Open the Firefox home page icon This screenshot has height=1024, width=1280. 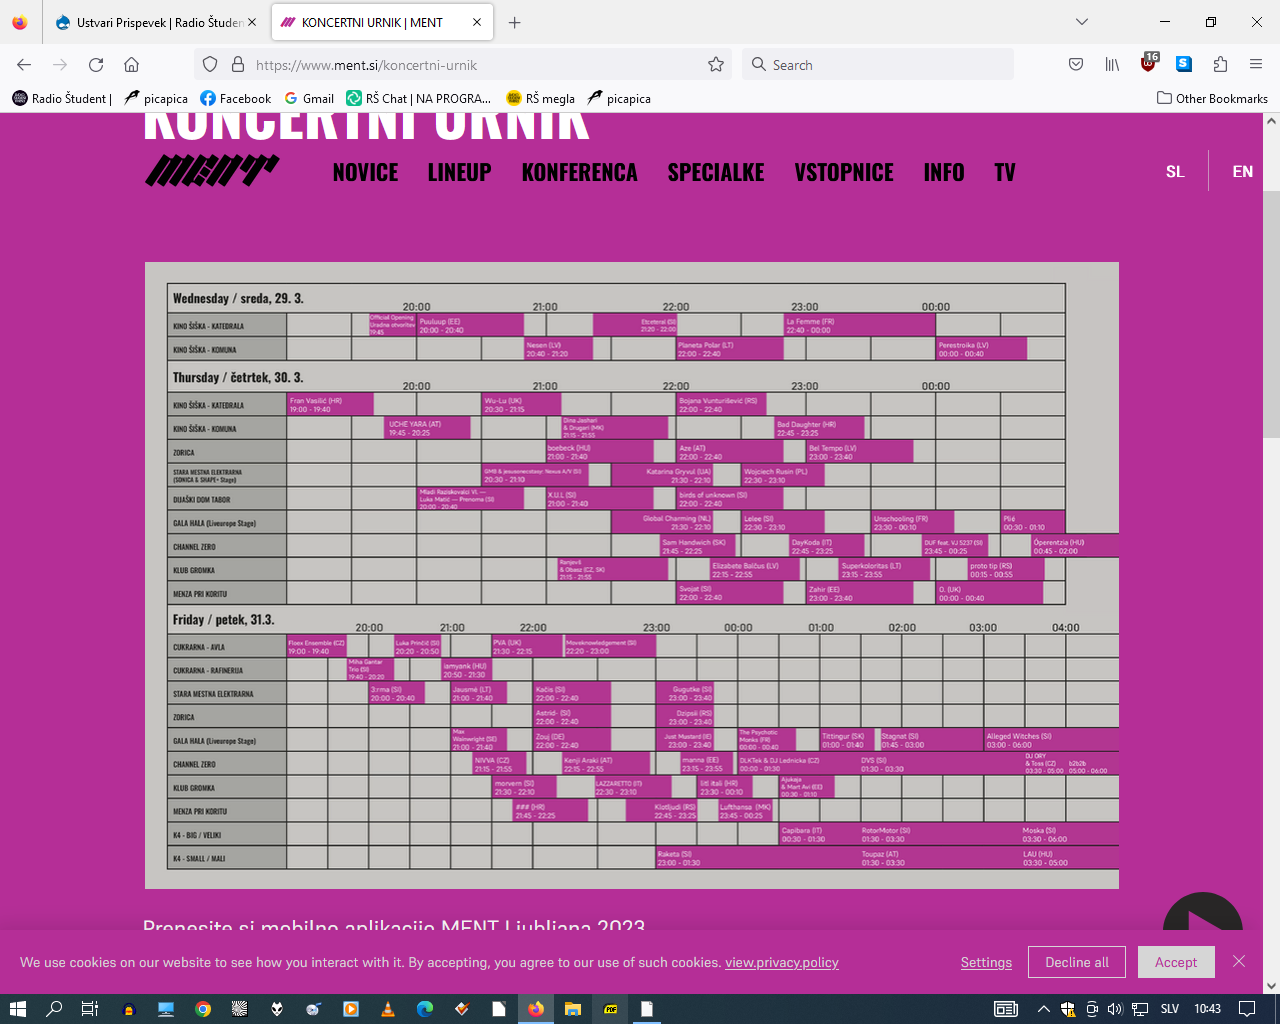[x=131, y=65]
